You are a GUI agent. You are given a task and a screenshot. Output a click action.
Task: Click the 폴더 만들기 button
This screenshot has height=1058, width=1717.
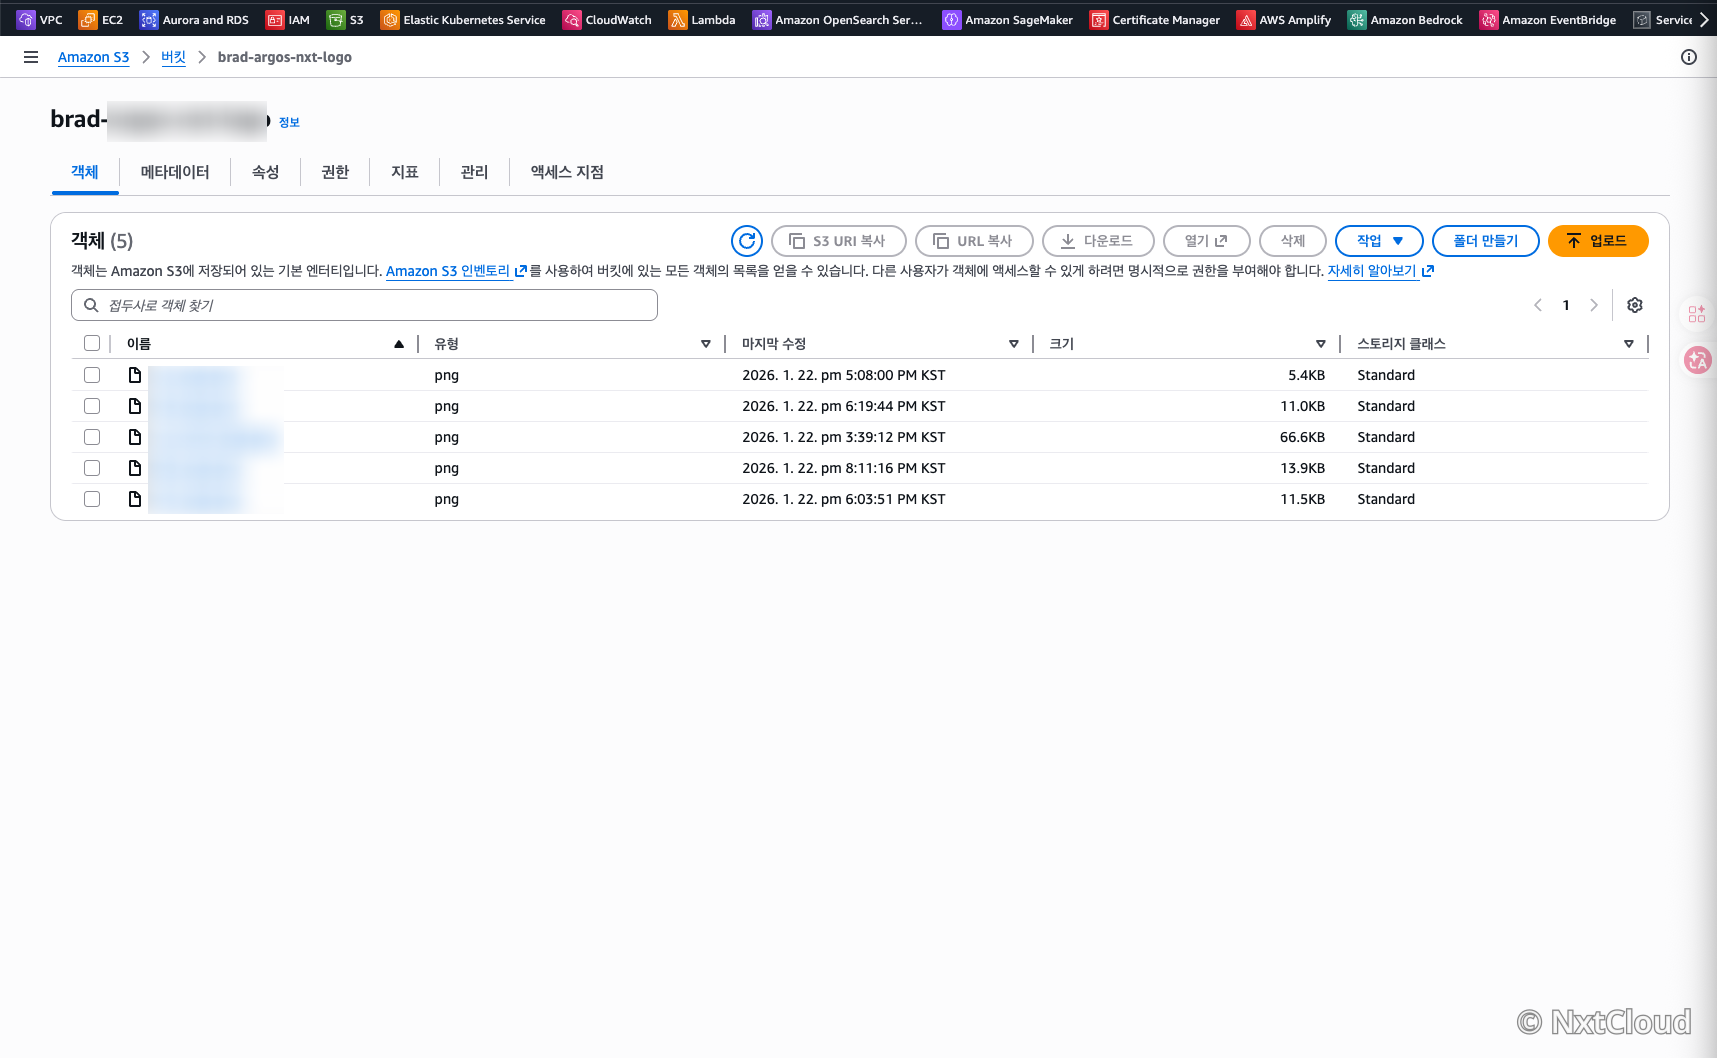[x=1485, y=241]
